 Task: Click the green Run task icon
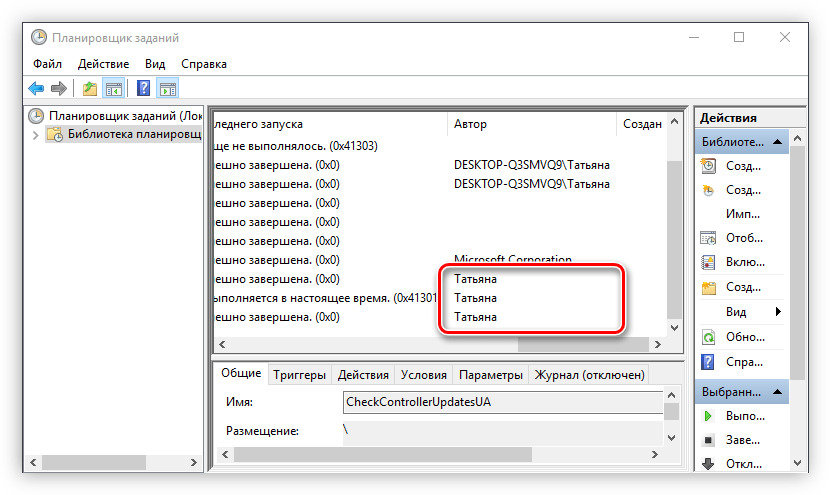(x=709, y=415)
